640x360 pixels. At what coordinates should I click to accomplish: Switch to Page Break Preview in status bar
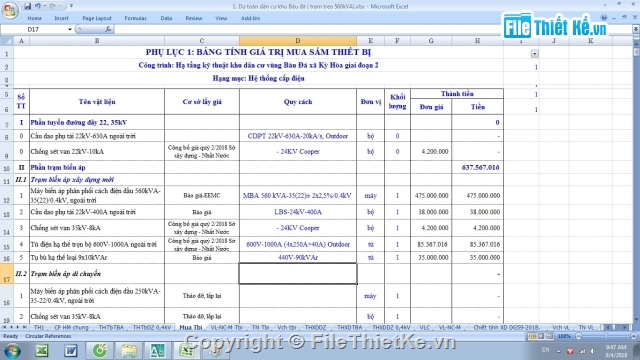pos(549,336)
